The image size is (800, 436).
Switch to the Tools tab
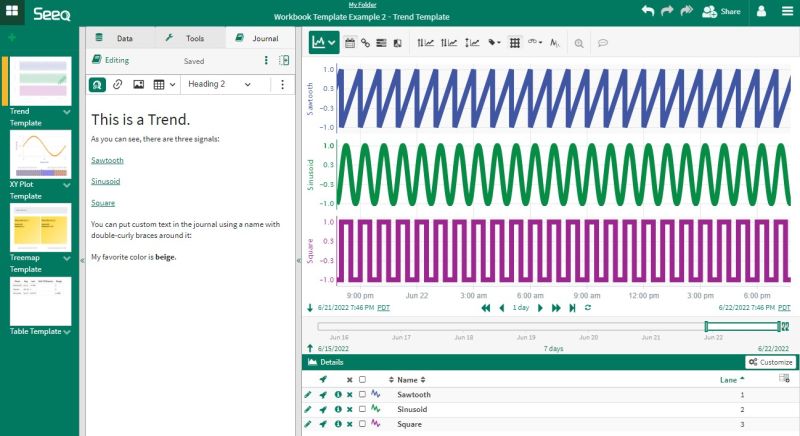[x=190, y=38]
